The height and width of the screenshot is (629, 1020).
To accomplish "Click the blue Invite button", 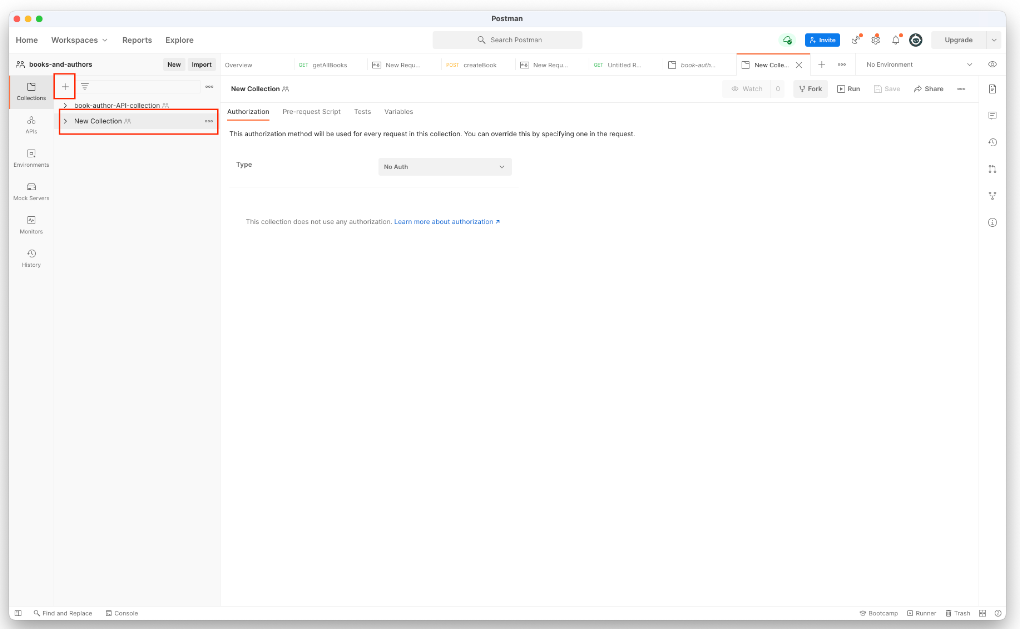I will (x=822, y=40).
